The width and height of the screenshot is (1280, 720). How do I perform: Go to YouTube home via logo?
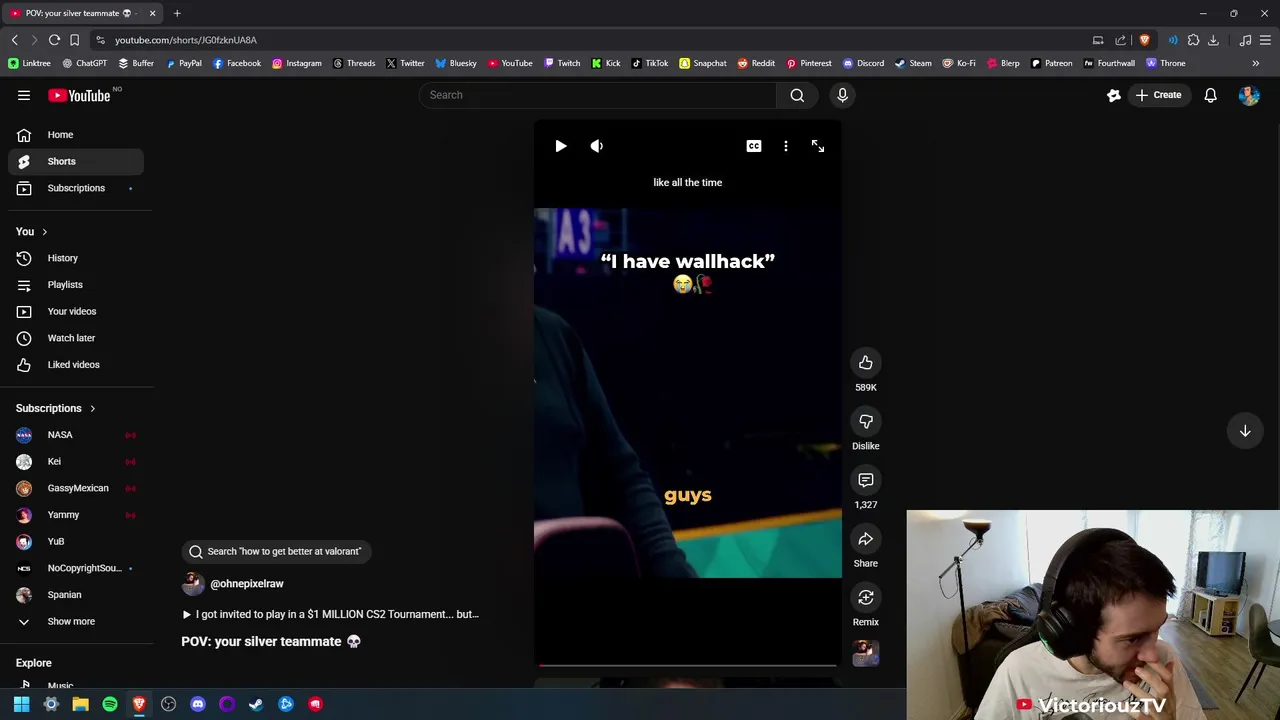[79, 95]
